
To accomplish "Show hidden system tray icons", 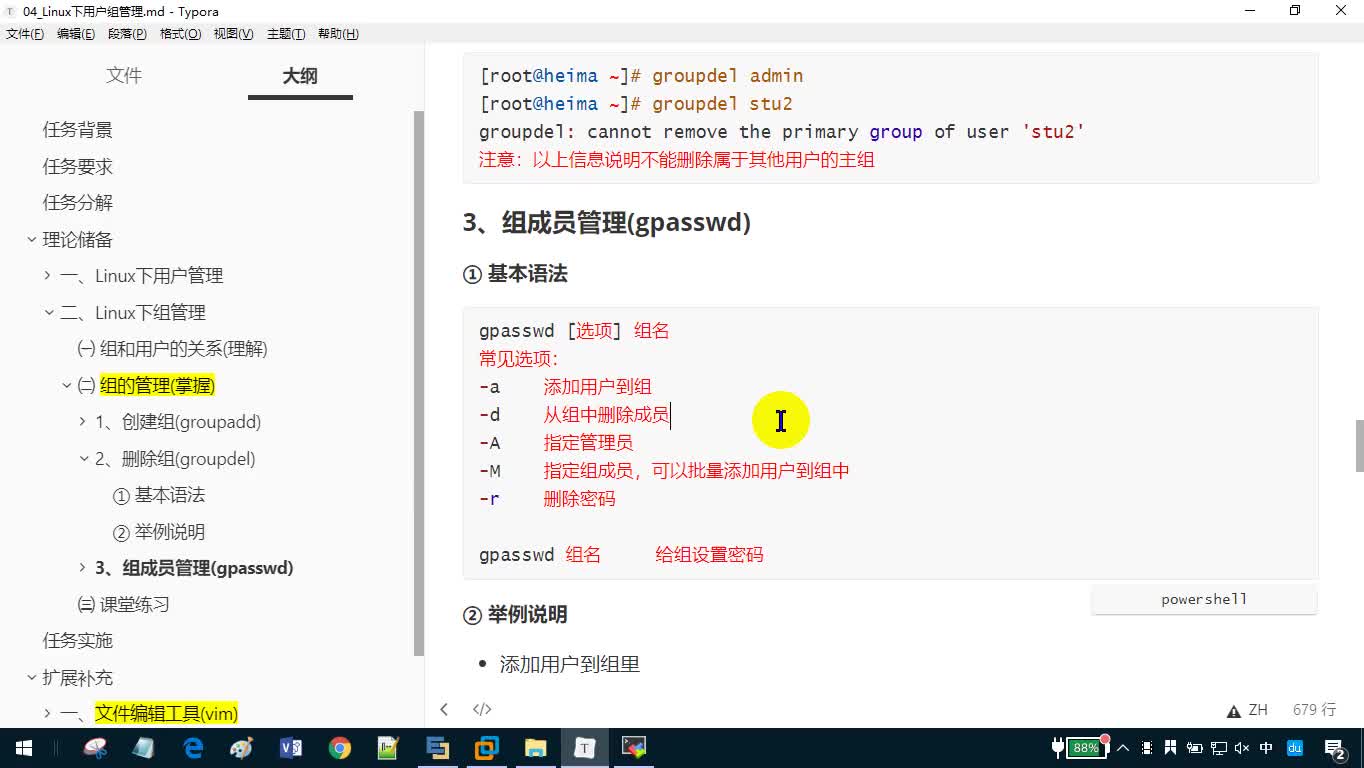I will click(x=1123, y=748).
